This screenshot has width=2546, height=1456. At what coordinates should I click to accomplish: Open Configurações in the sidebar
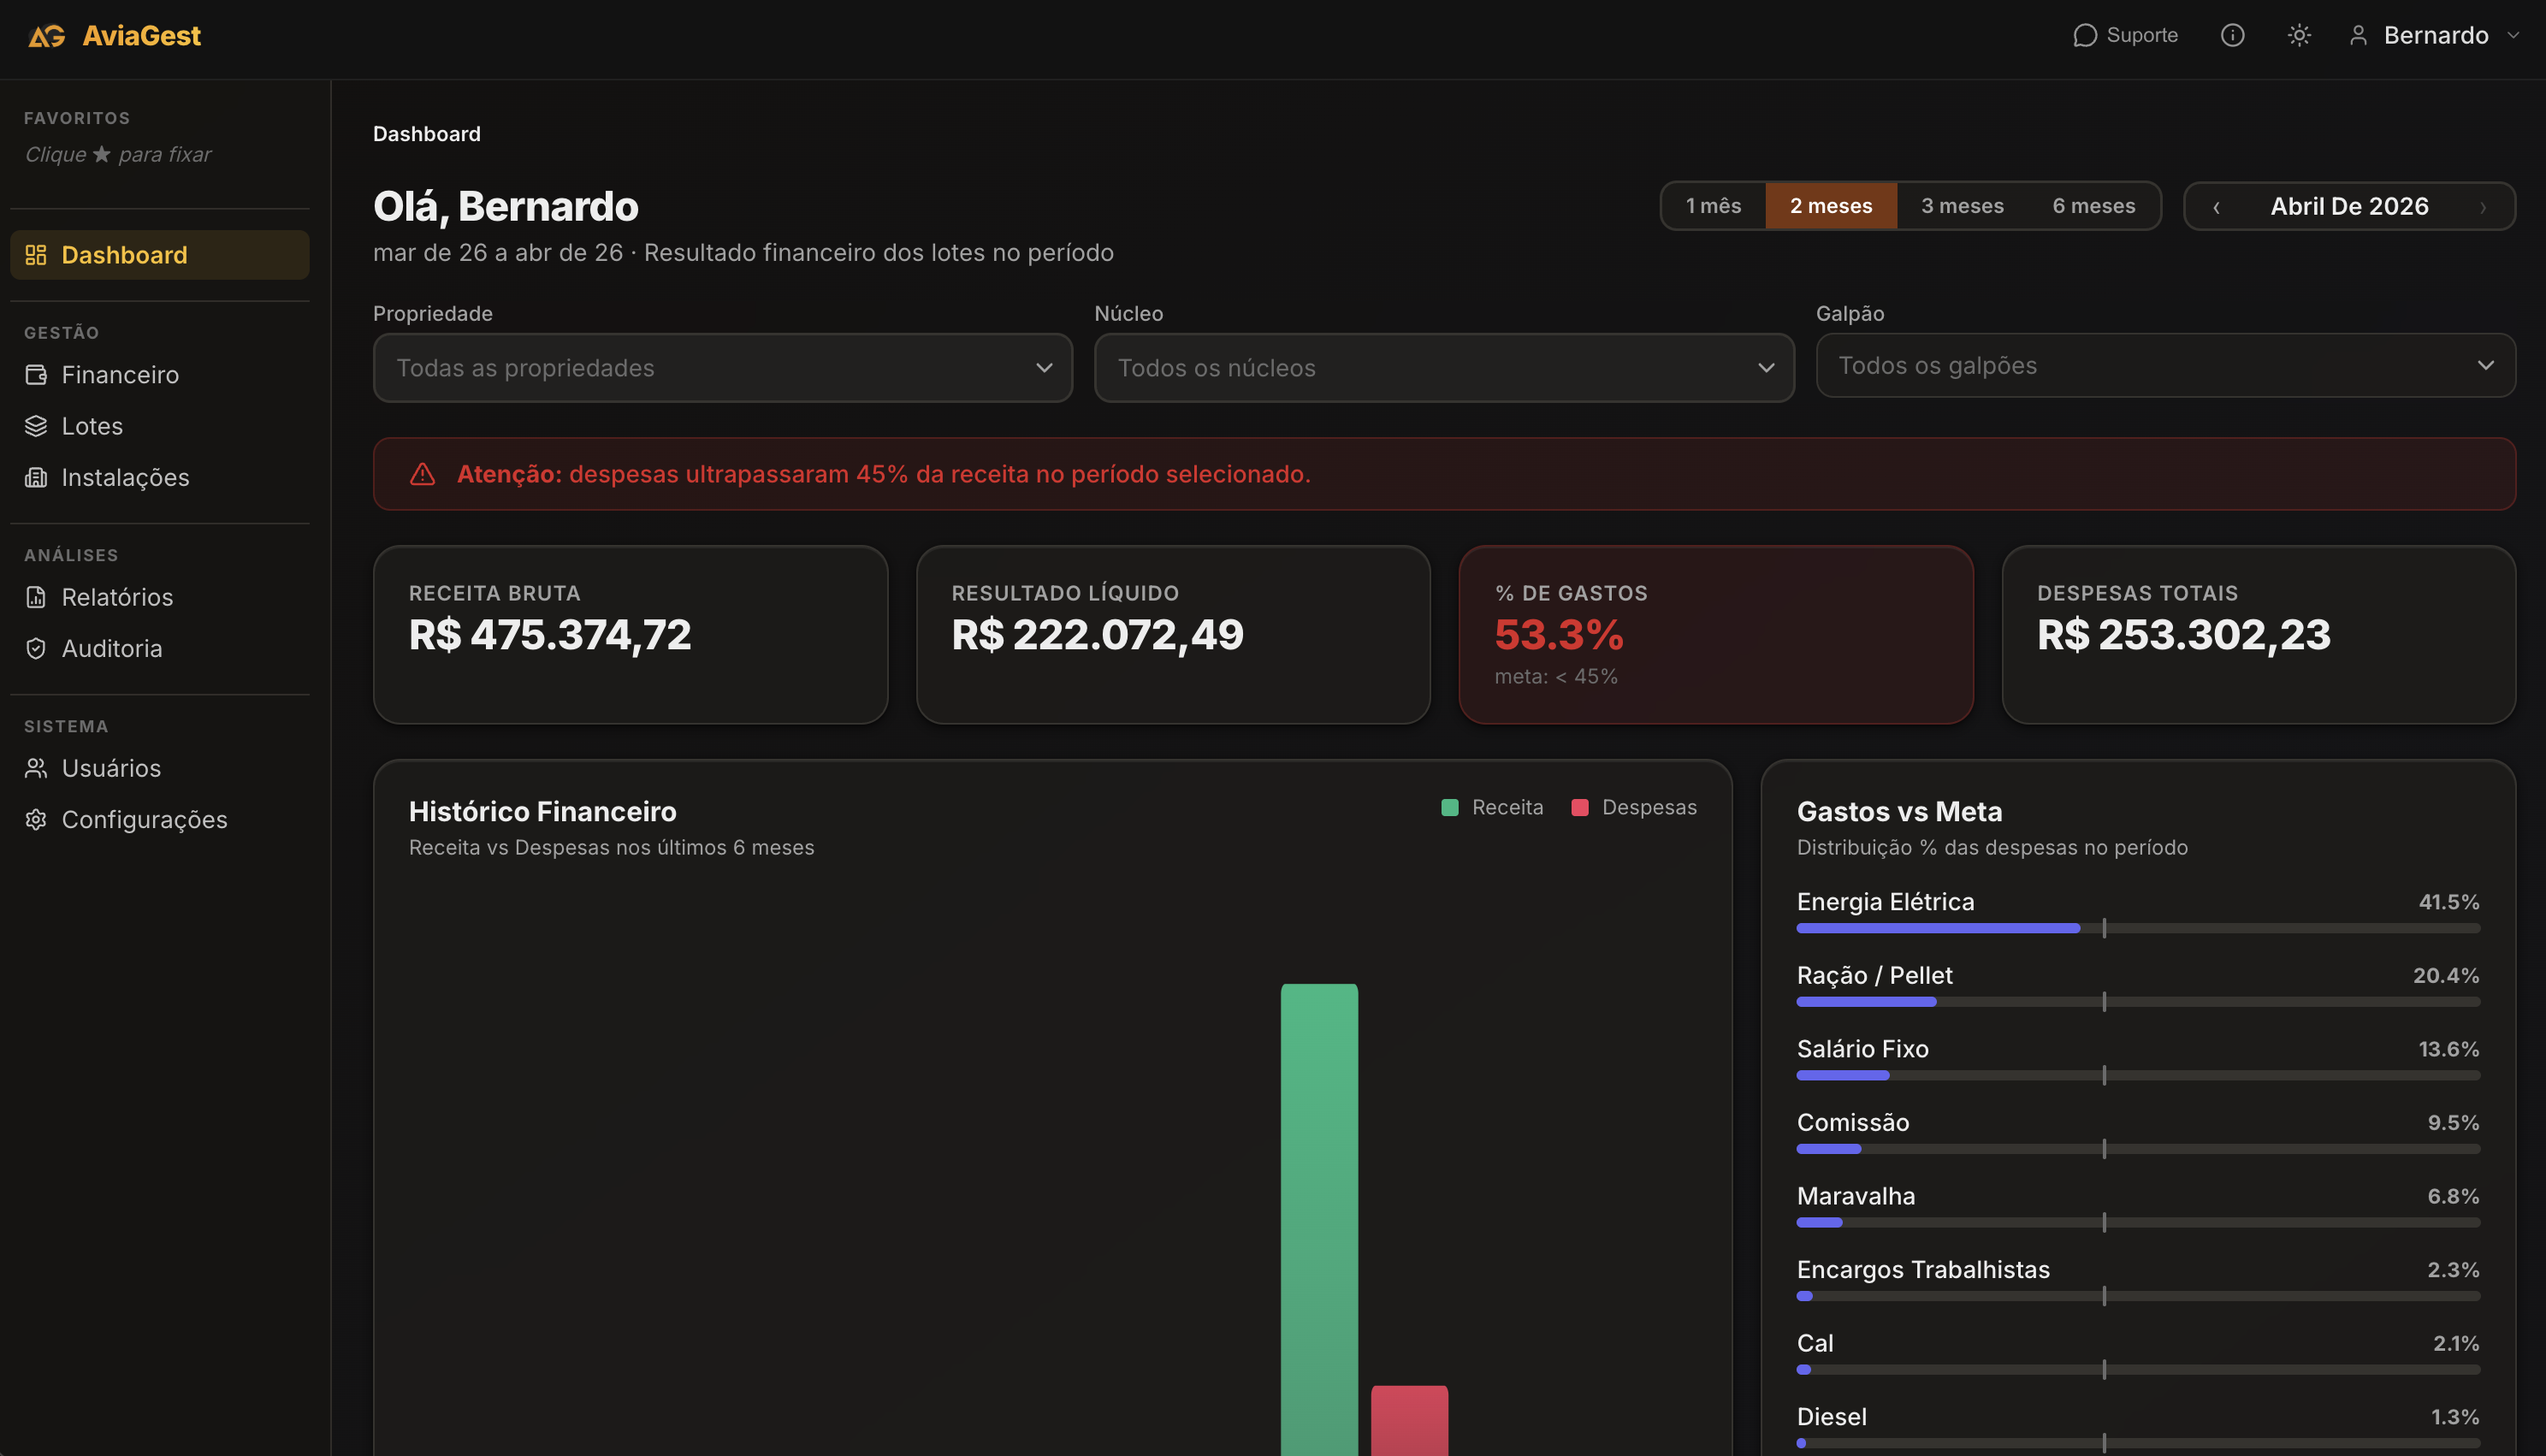pyautogui.click(x=160, y=819)
